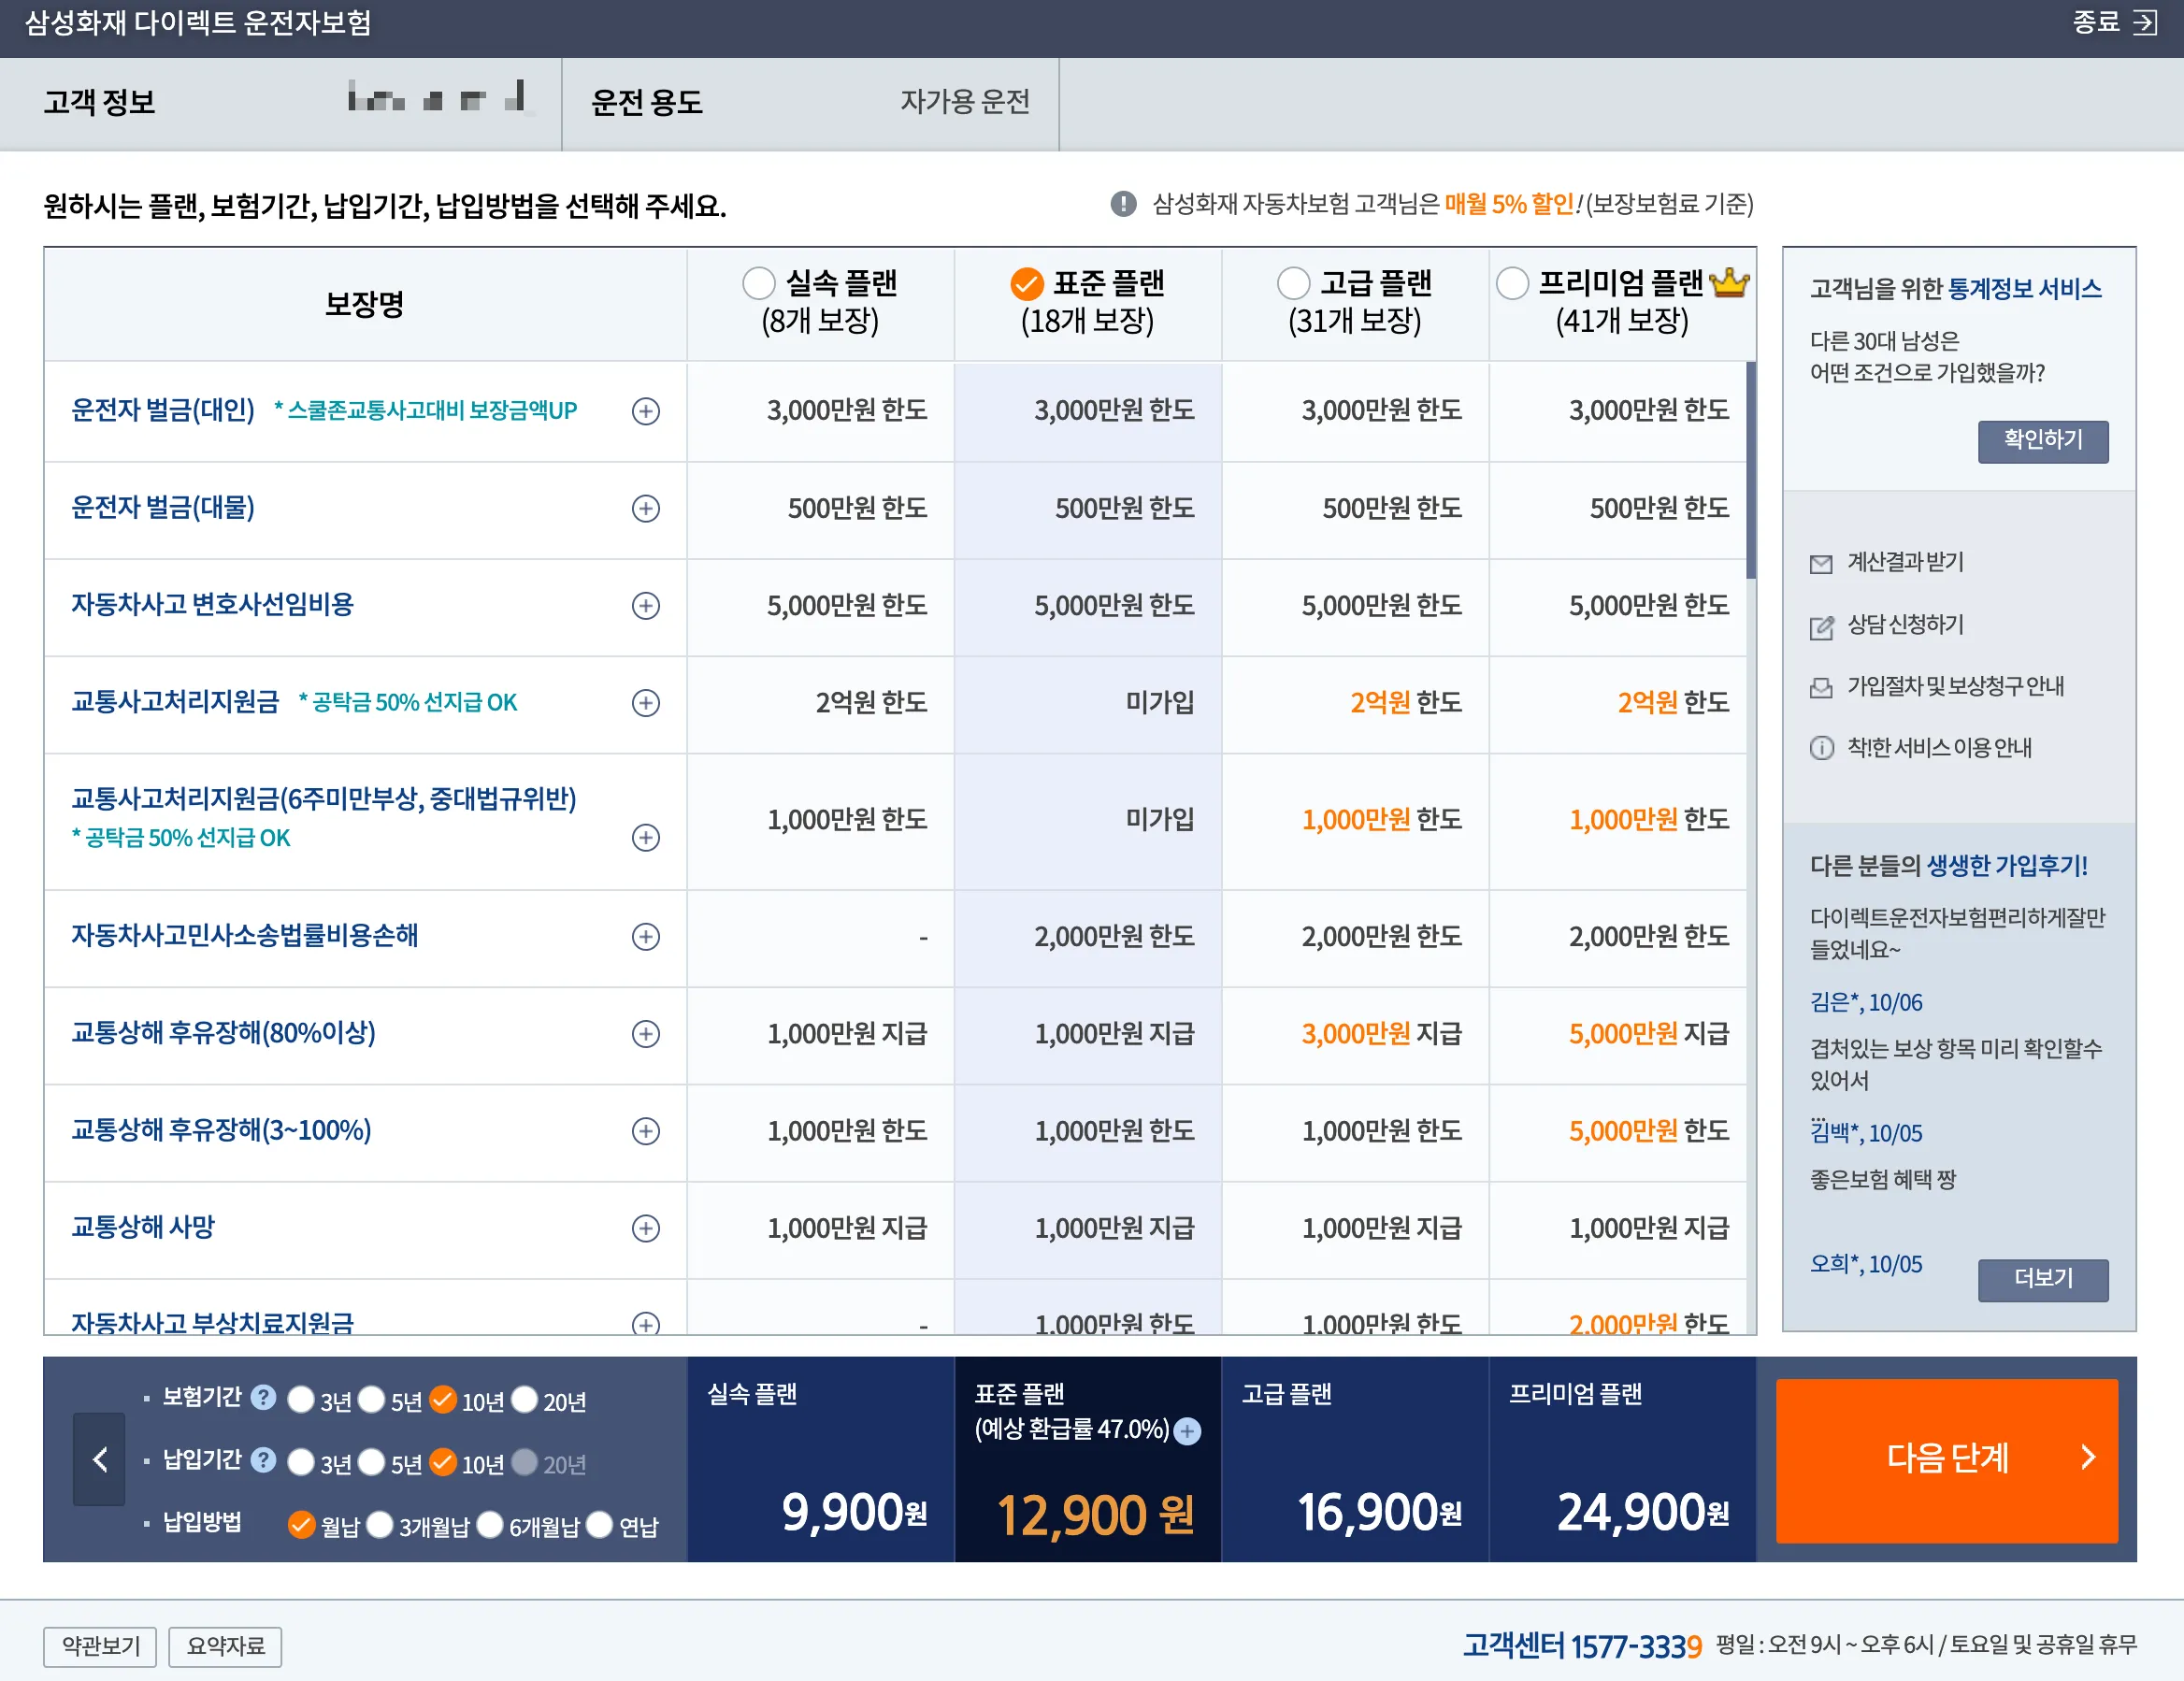Open the 운전 용도 section
Viewport: 2184px width, 1681px height.
[647, 102]
